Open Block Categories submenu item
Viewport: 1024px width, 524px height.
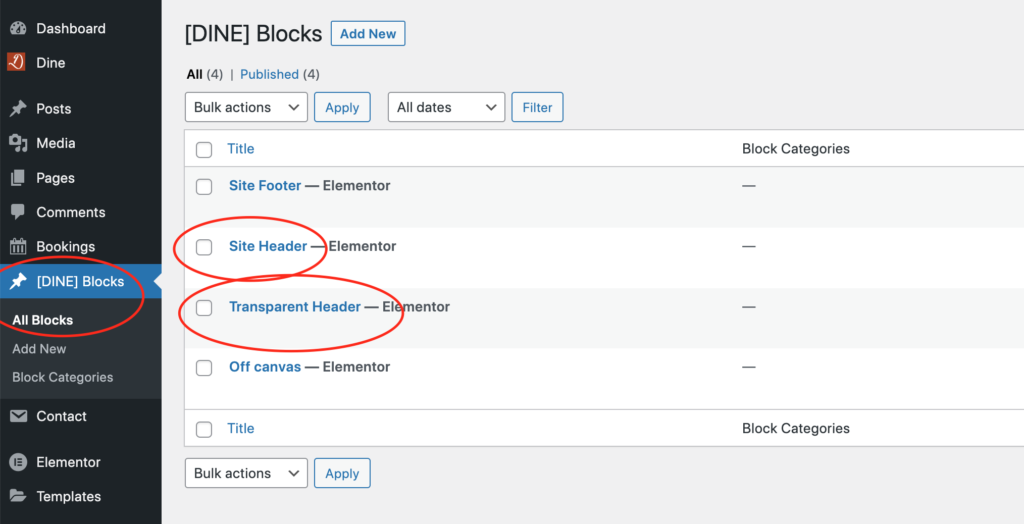[63, 377]
